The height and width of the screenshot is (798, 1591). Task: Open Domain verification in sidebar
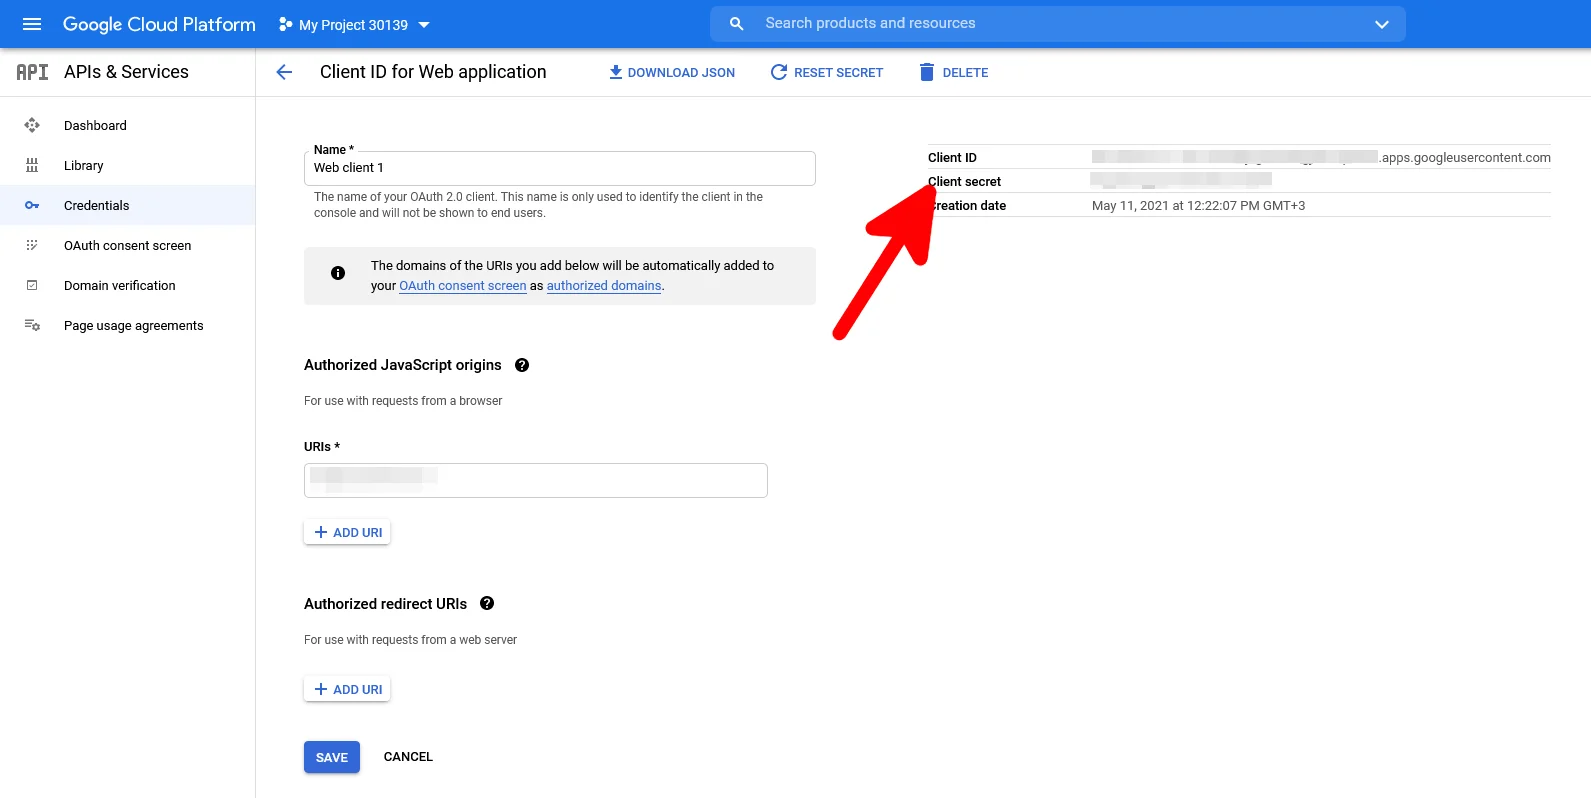[128, 285]
